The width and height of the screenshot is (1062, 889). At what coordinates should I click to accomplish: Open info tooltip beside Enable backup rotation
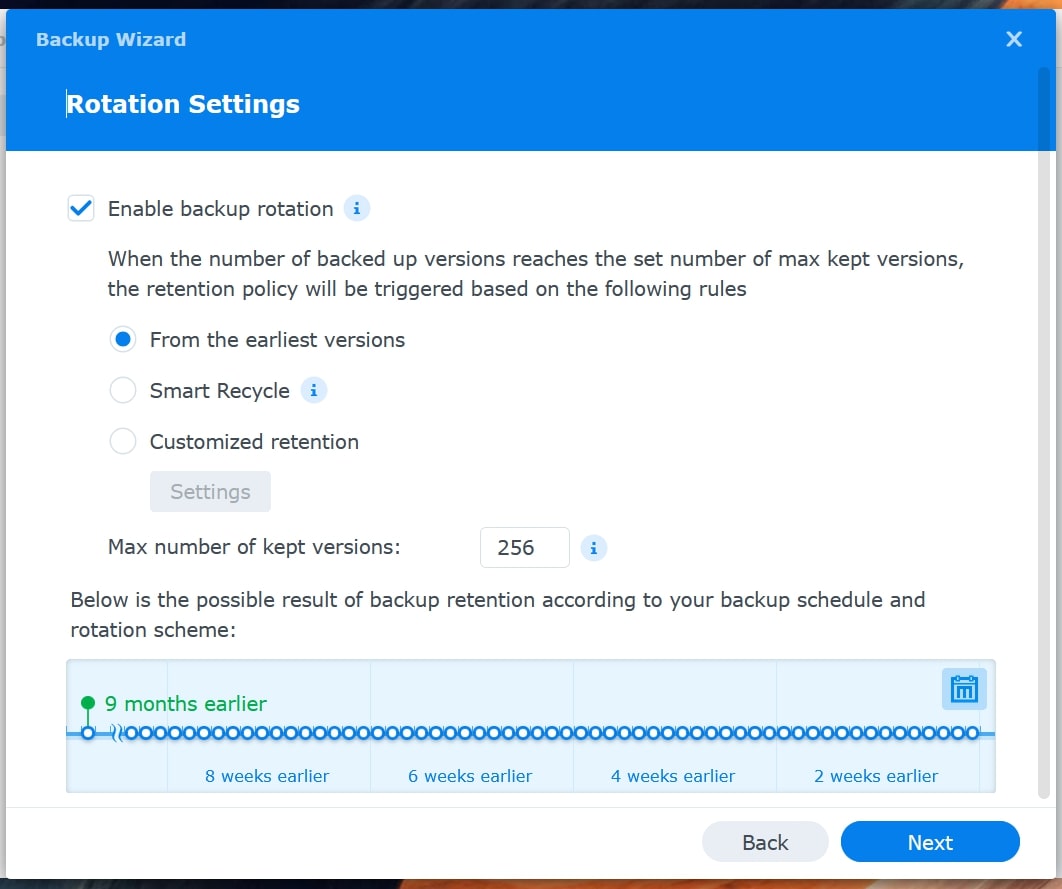point(356,209)
